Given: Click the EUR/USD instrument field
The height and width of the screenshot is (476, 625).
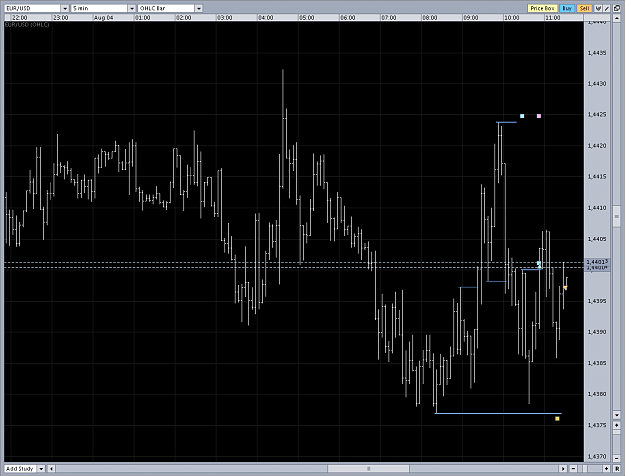Looking at the screenshot, I should (x=32, y=8).
